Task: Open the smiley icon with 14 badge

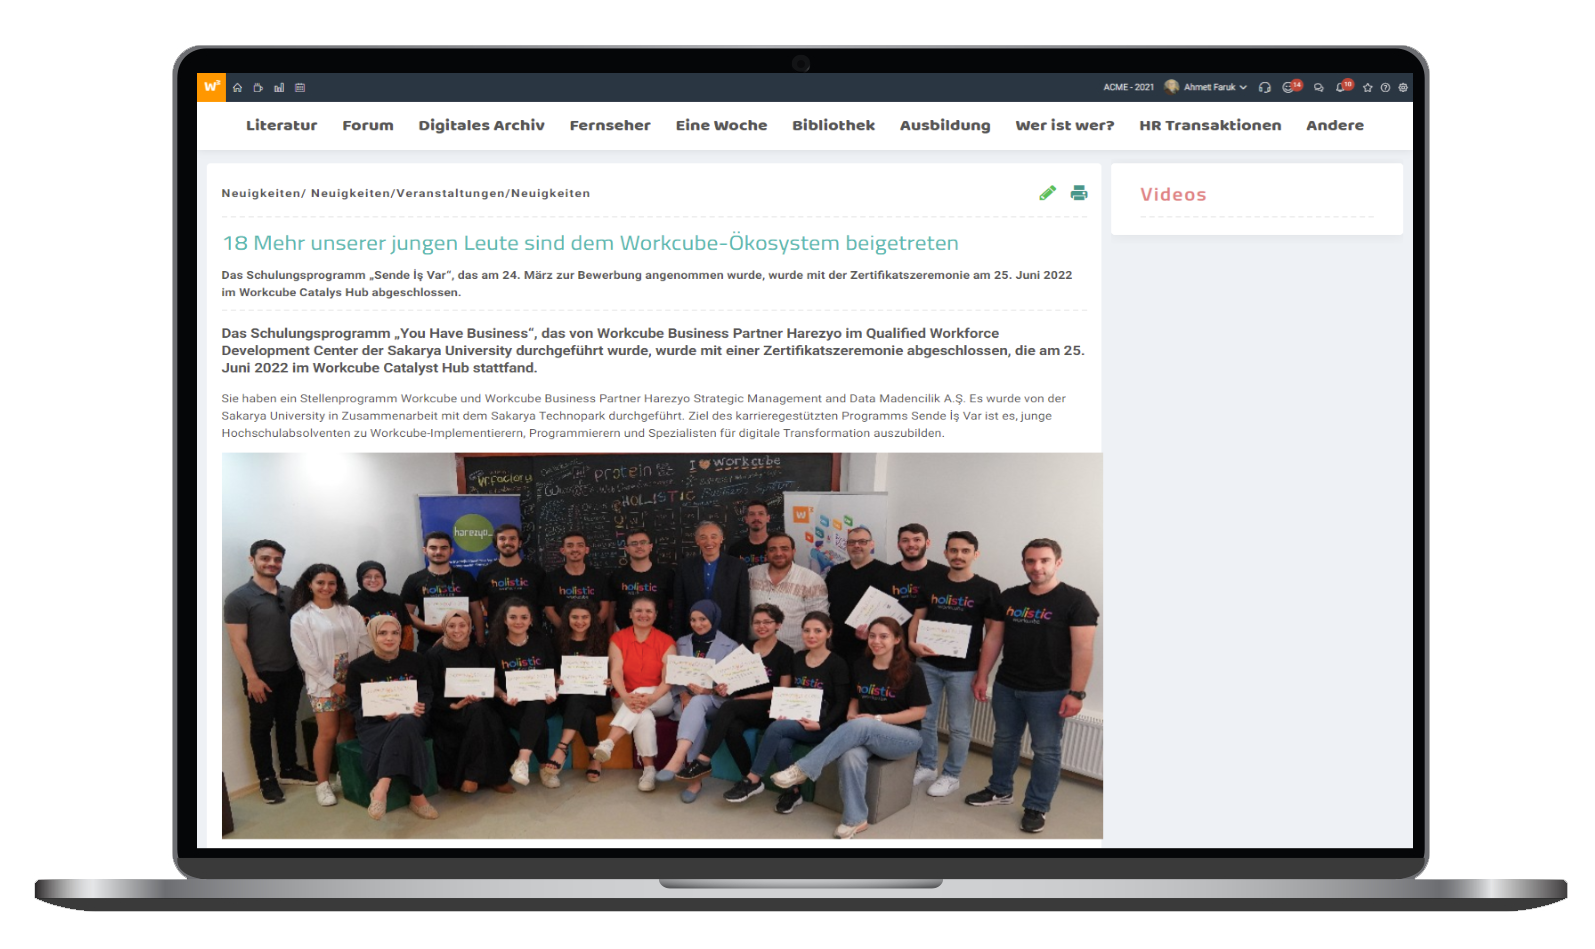Action: 1292,86
